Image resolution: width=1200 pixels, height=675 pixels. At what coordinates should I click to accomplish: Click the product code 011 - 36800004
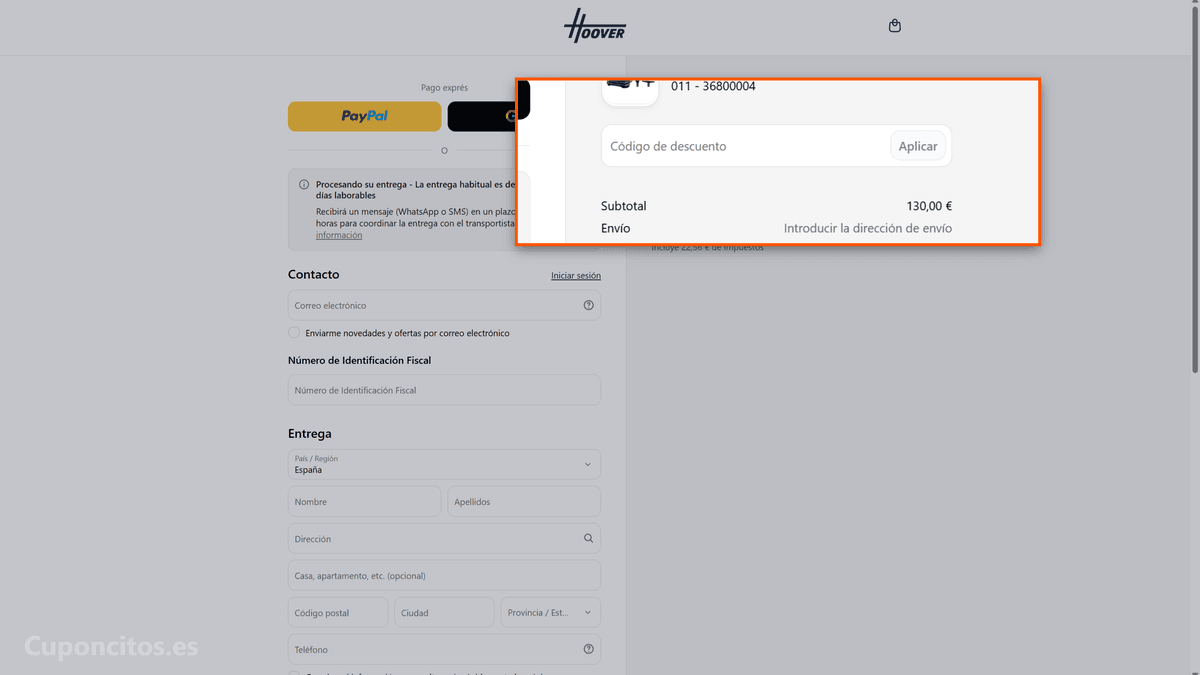pos(713,86)
